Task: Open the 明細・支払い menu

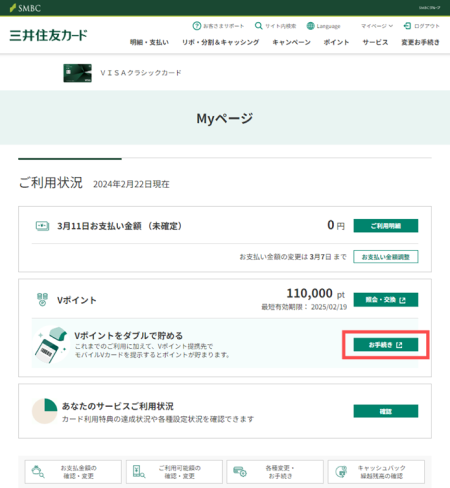Action: click(x=149, y=42)
